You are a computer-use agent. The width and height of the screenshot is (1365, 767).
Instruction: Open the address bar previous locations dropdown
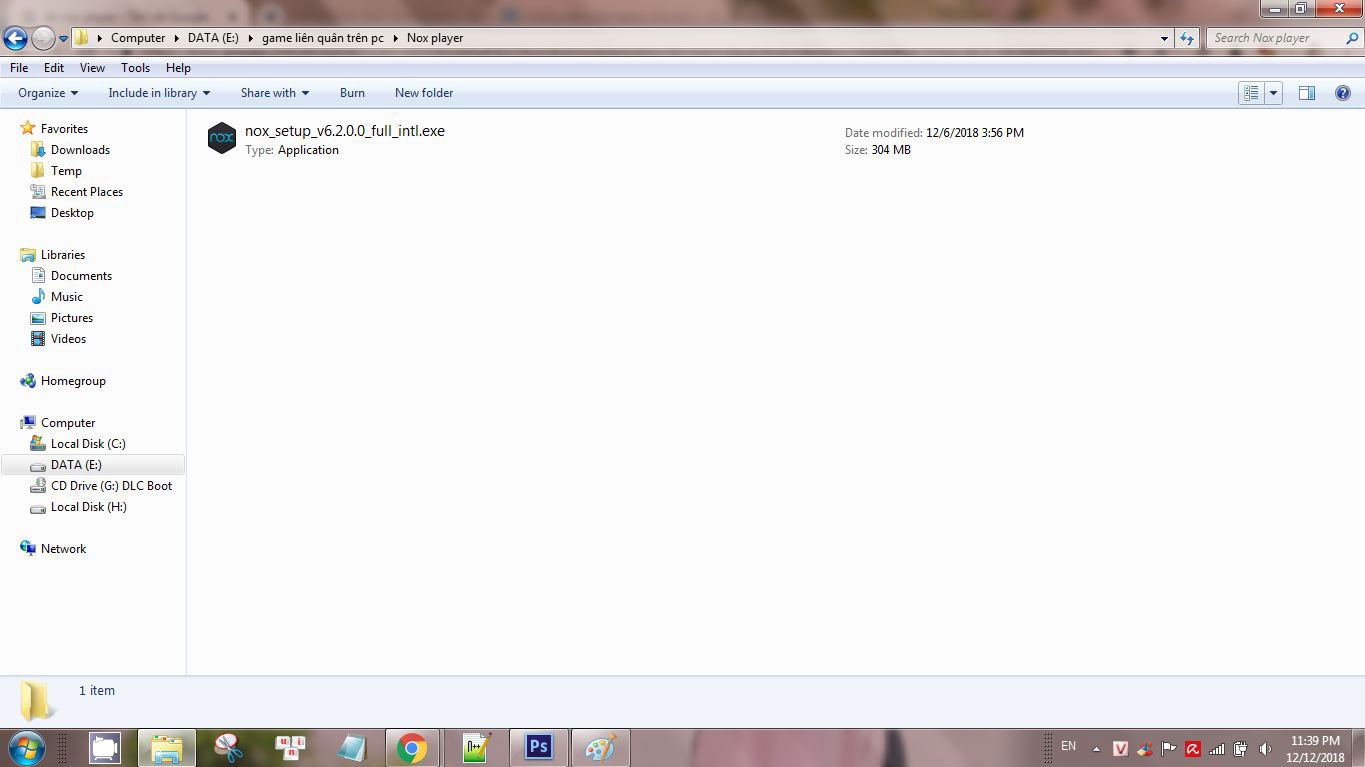coord(1164,38)
